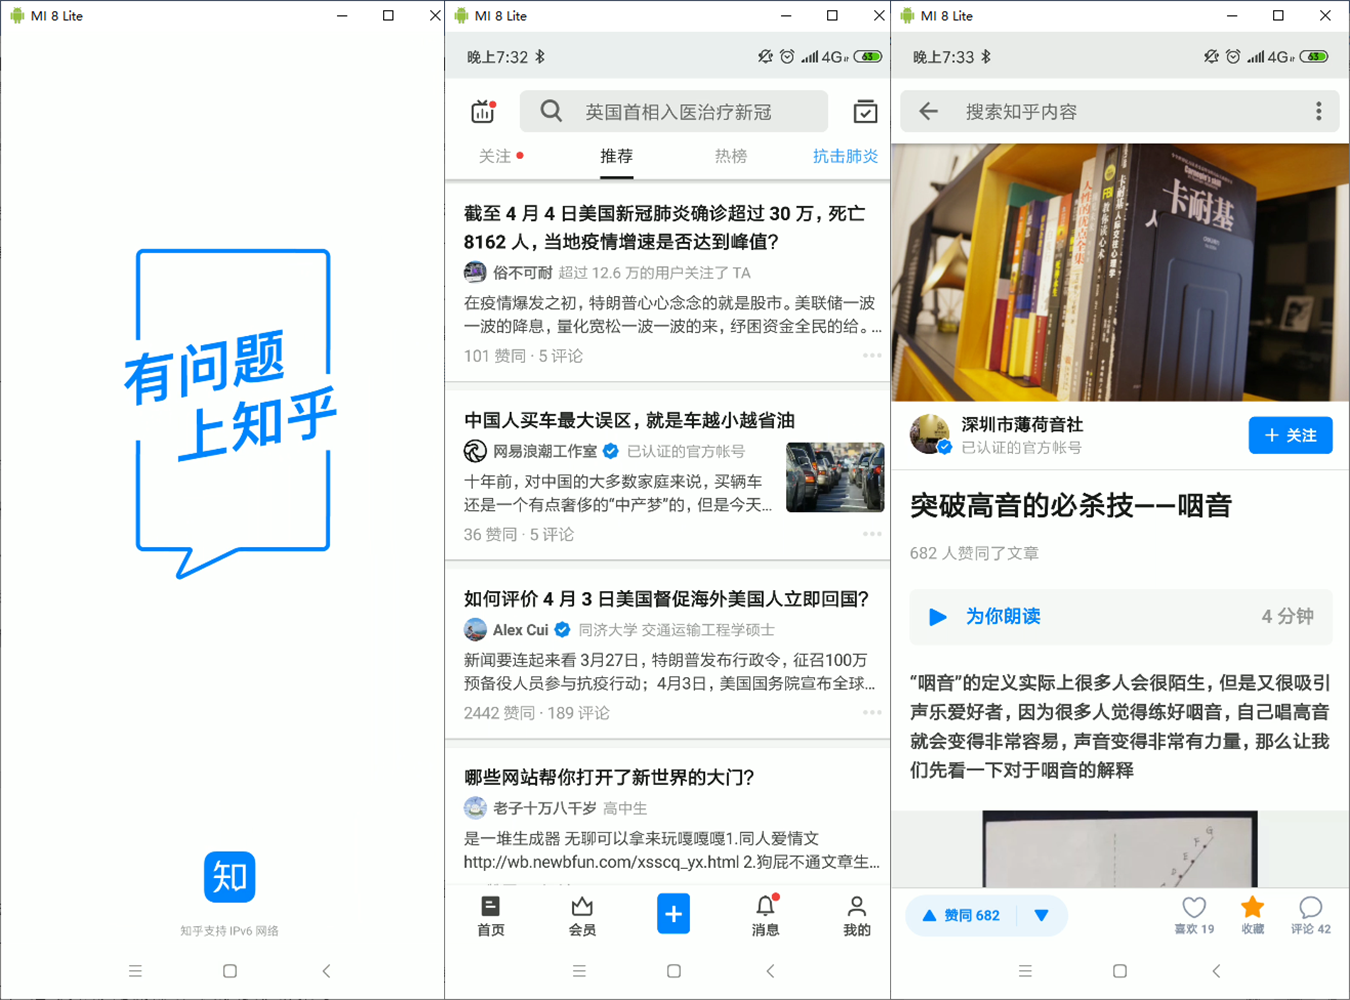Tap Android recents button in right window
Image resolution: width=1350 pixels, height=1000 pixels.
[1025, 970]
